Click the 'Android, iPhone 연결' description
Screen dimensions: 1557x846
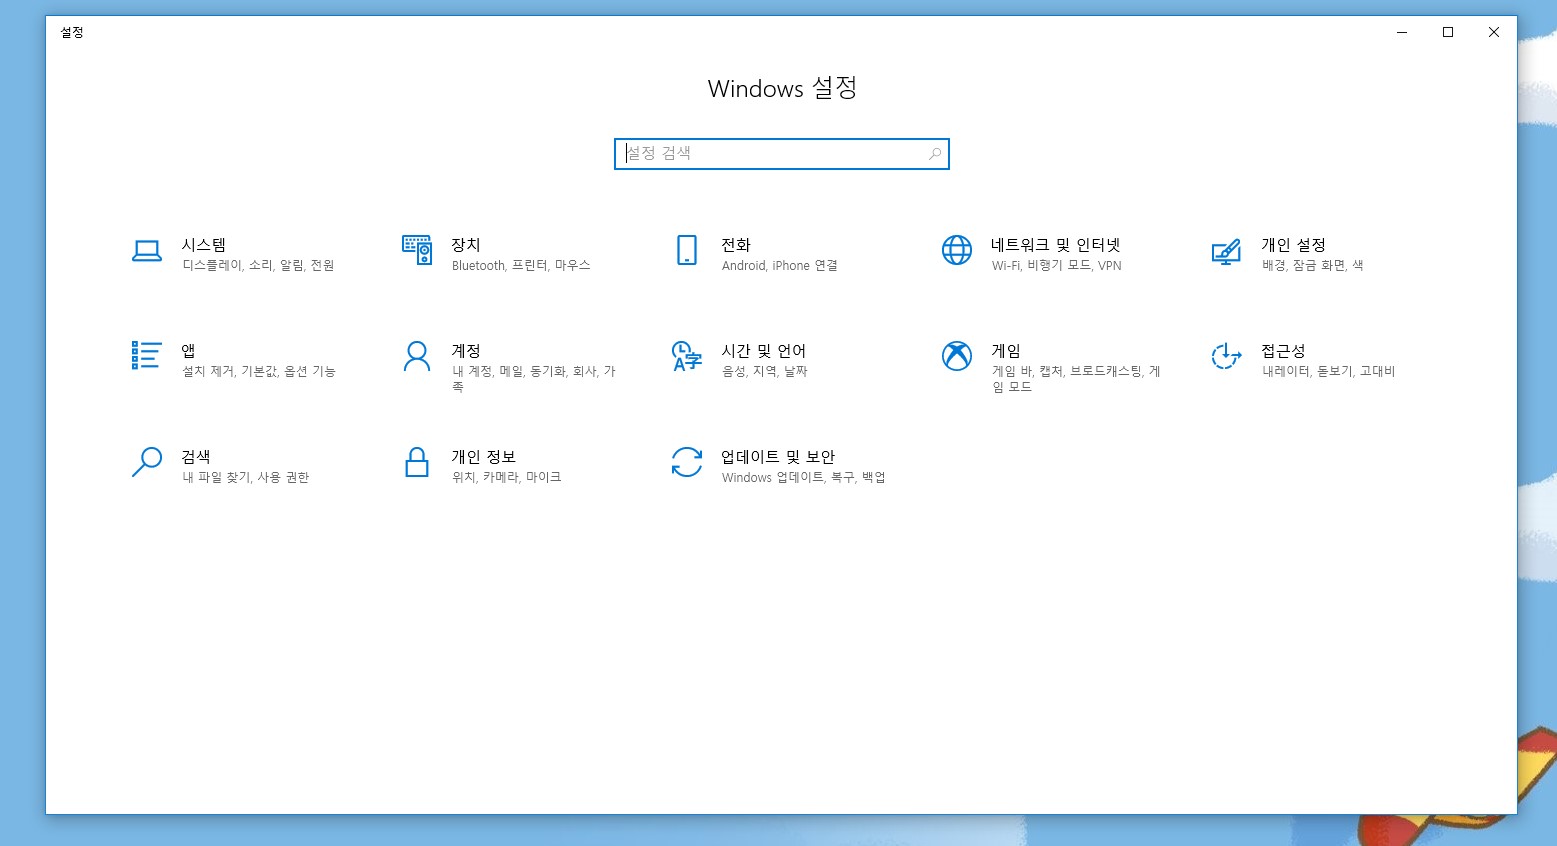(780, 266)
